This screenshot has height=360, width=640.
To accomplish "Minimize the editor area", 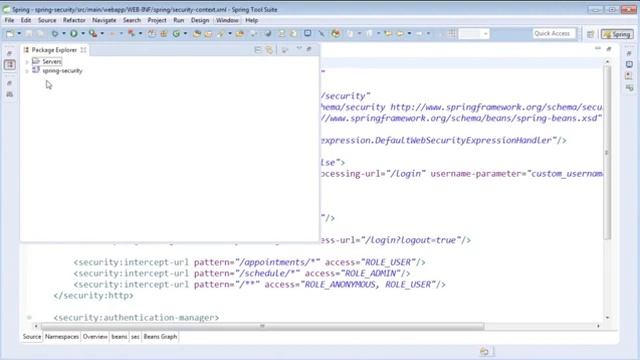I will [x=598, y=49].
